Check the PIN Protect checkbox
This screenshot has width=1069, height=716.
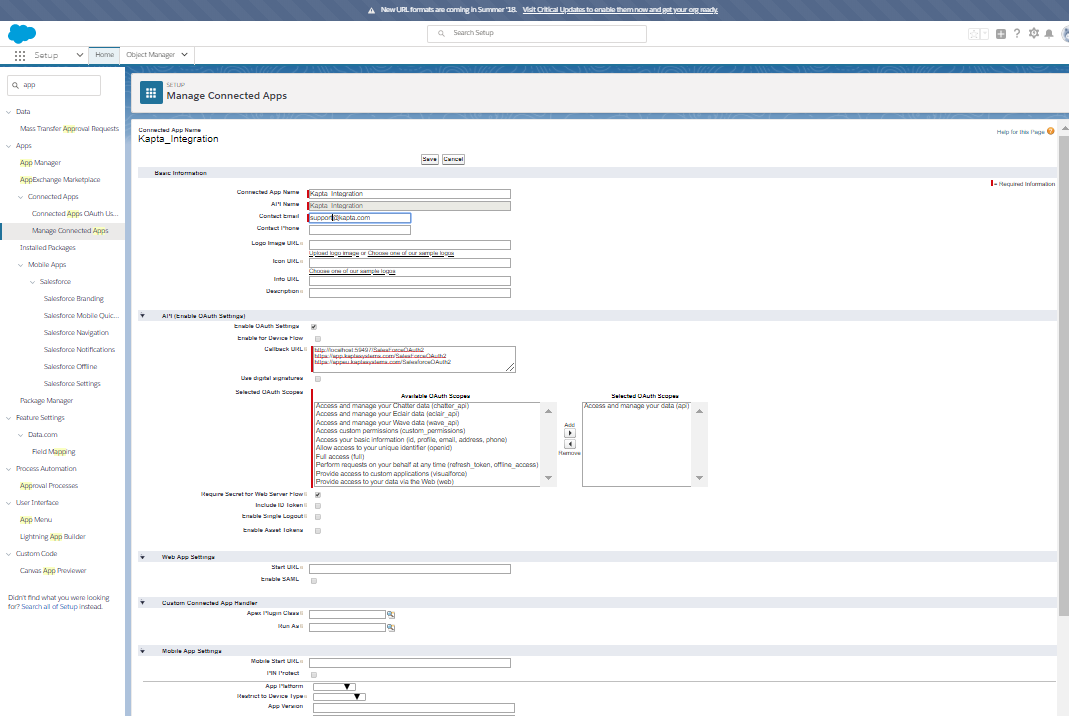314,674
